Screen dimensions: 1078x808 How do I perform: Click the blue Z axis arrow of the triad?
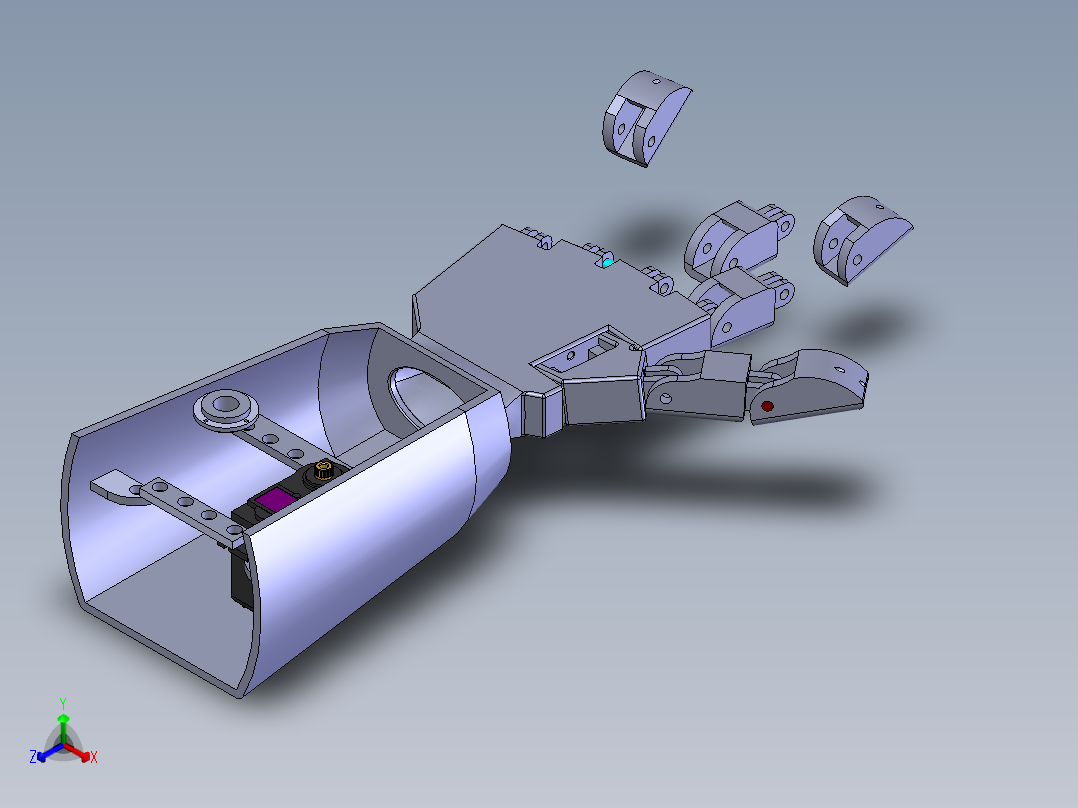48,752
